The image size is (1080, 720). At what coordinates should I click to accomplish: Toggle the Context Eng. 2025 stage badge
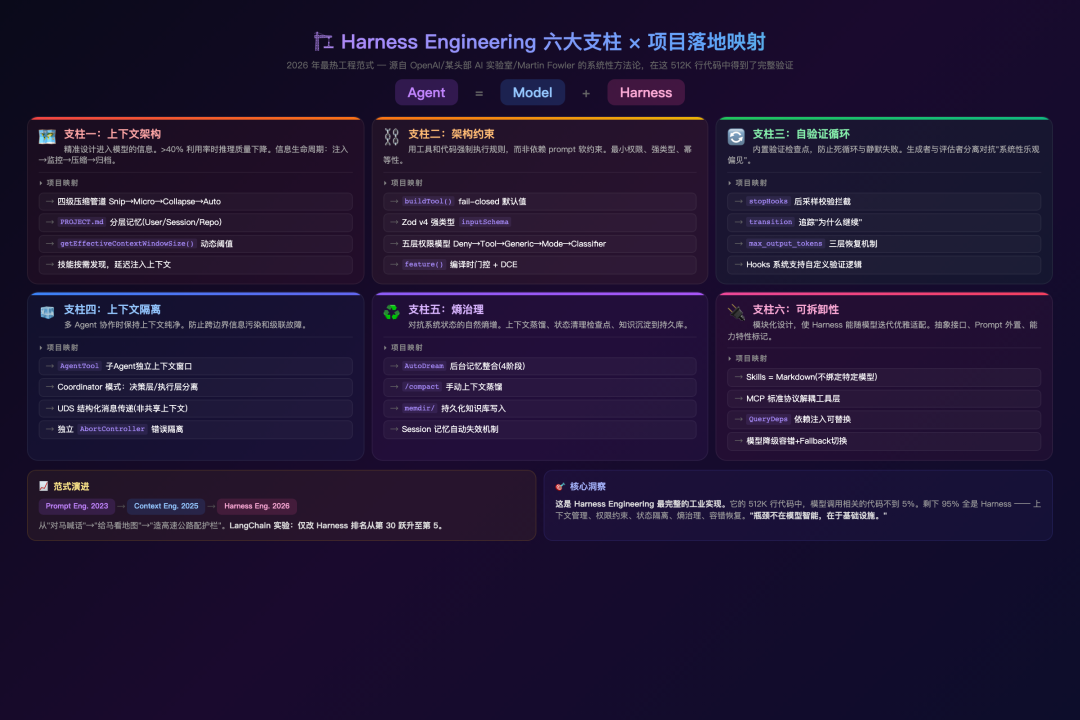(x=167, y=506)
